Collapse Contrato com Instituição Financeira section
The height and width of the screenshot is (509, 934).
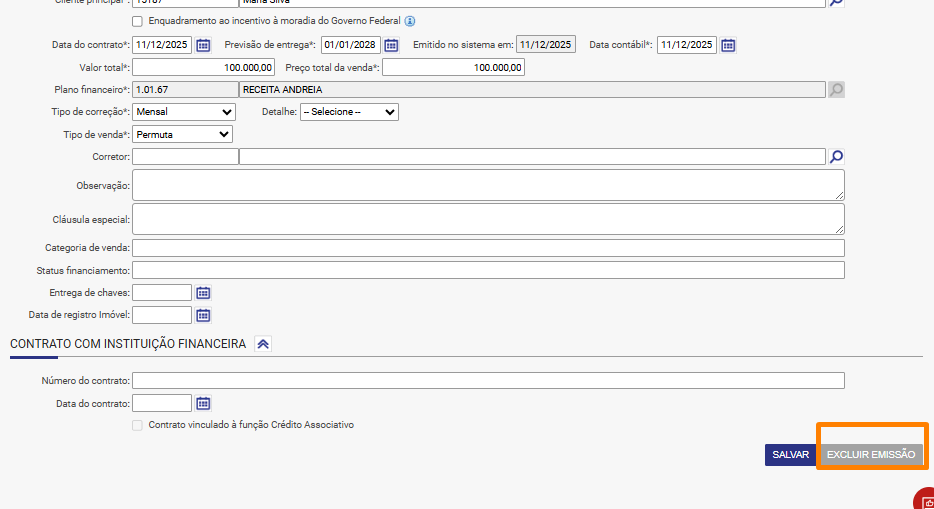tap(263, 344)
